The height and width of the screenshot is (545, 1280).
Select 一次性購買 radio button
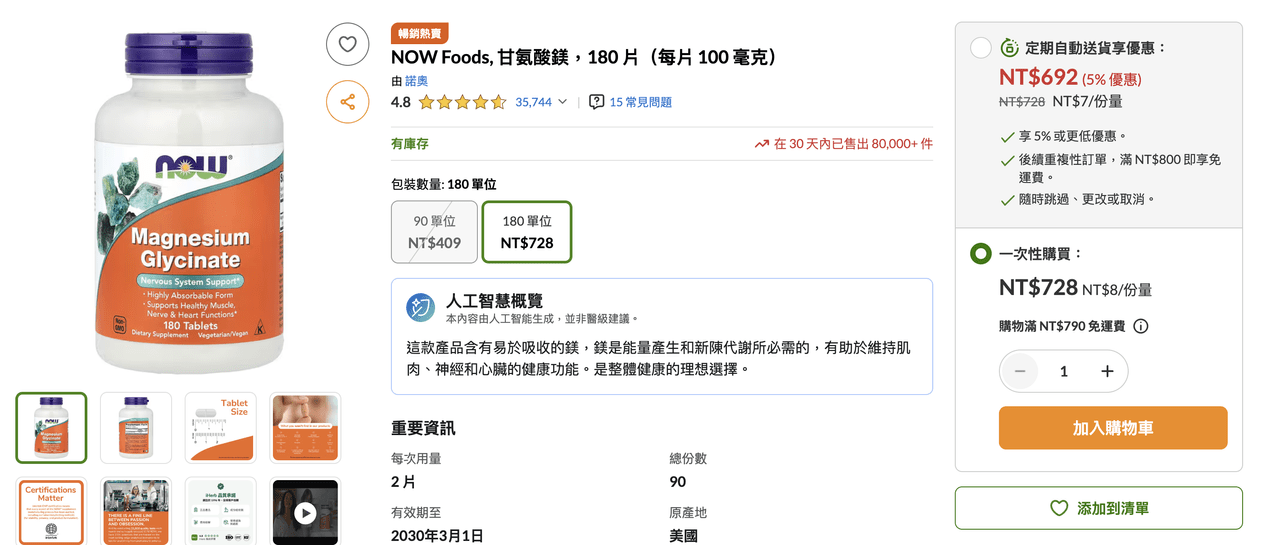(981, 254)
